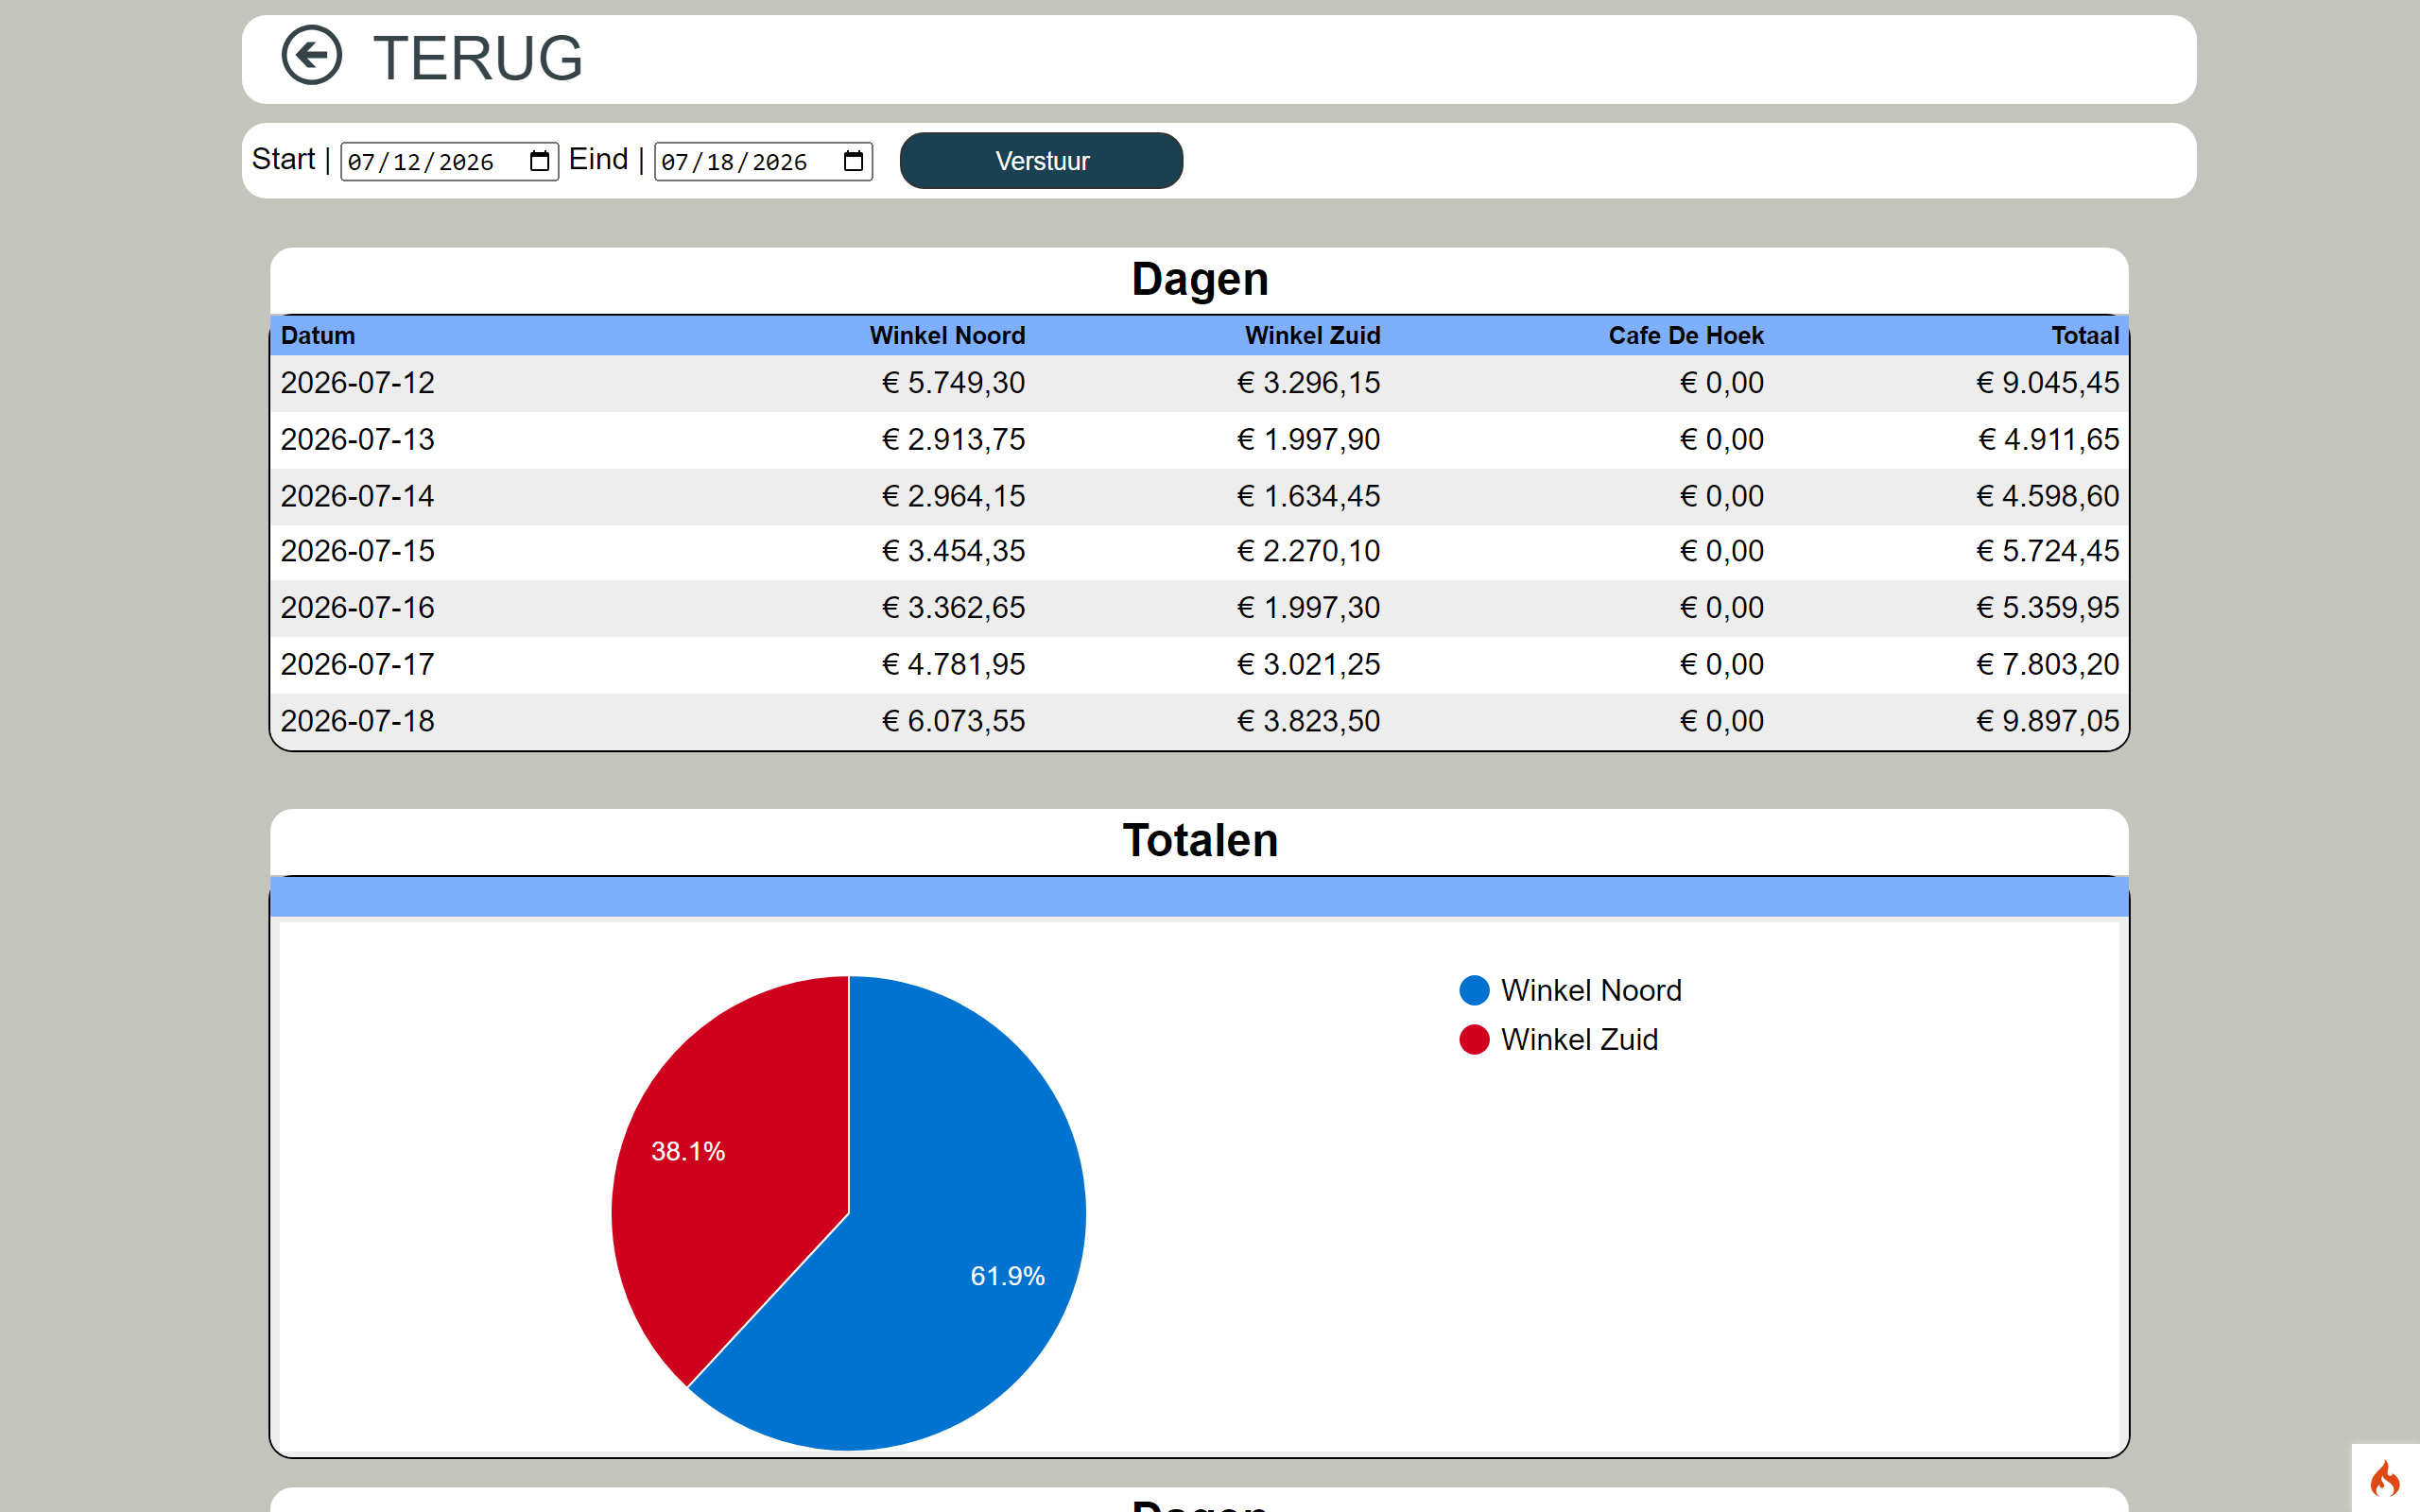2420x1512 pixels.
Task: Toggle Winkel Zuid legend label
Action: click(1579, 1040)
